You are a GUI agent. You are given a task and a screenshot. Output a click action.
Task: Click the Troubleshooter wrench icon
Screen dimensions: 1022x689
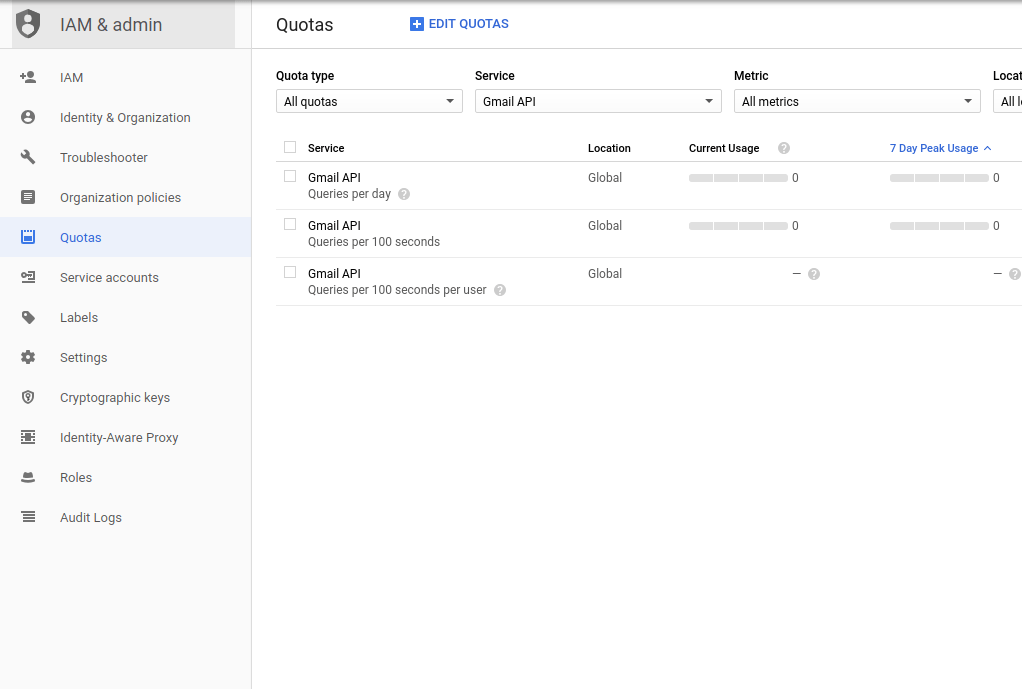click(28, 157)
